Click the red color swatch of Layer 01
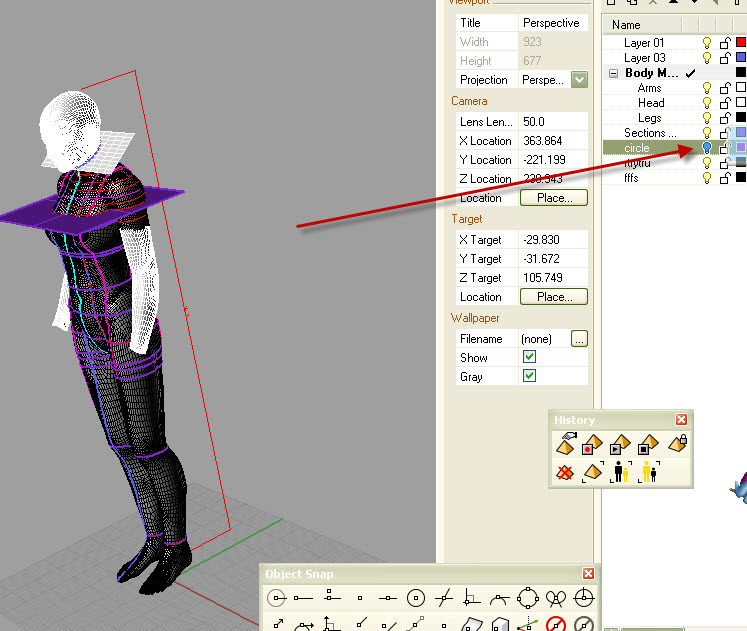The width and height of the screenshot is (747, 631). [741, 43]
